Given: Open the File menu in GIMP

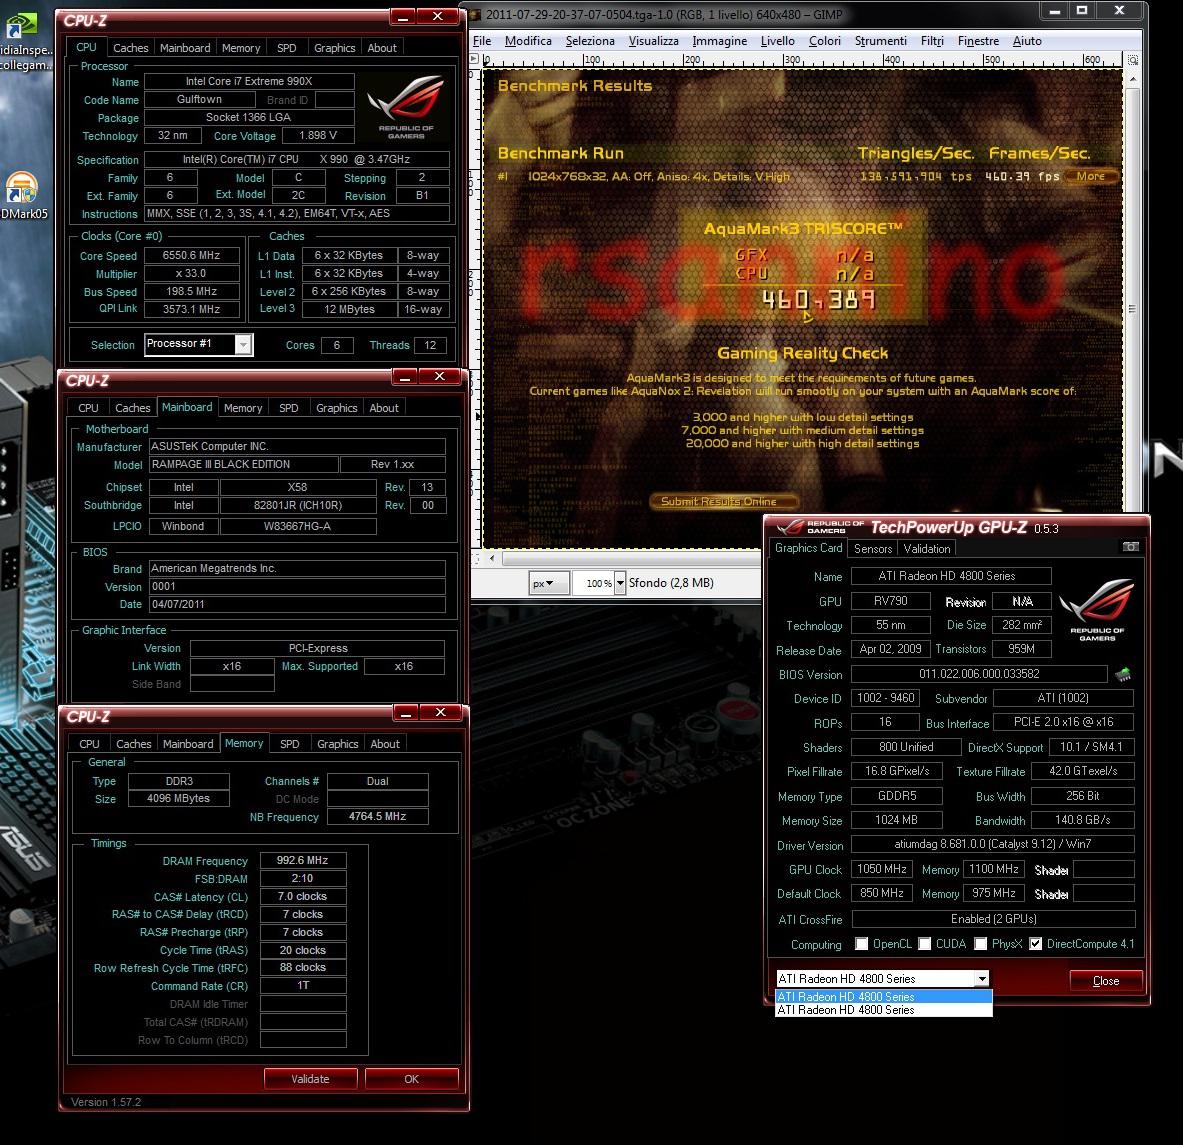Looking at the screenshot, I should 481,41.
